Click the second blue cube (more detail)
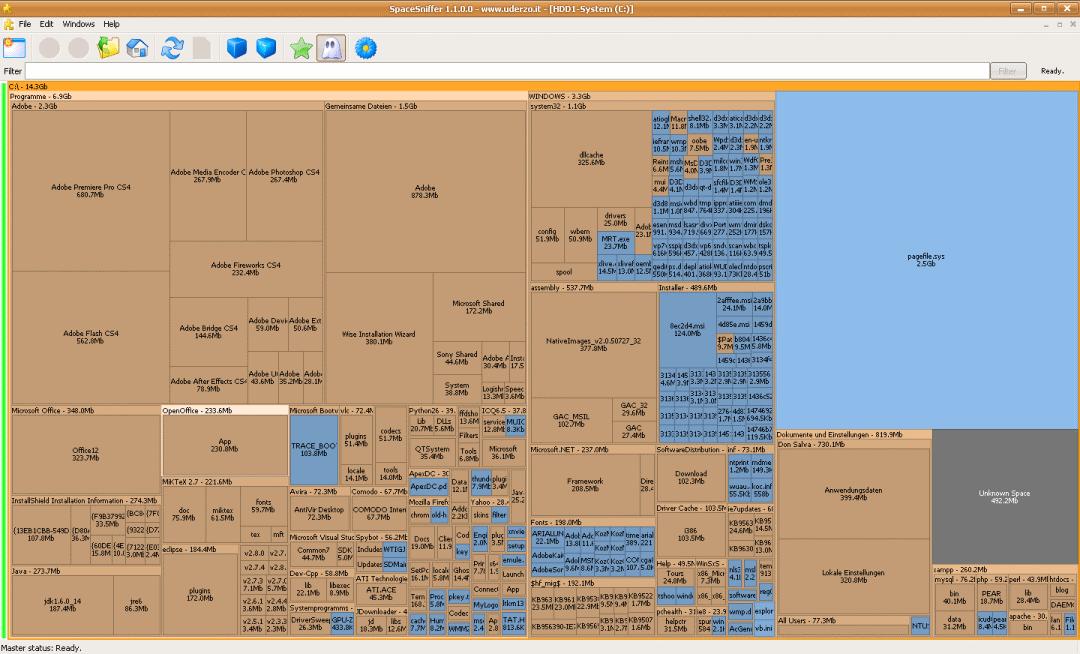Viewport: 1080px width, 654px height. pyautogui.click(x=266, y=47)
